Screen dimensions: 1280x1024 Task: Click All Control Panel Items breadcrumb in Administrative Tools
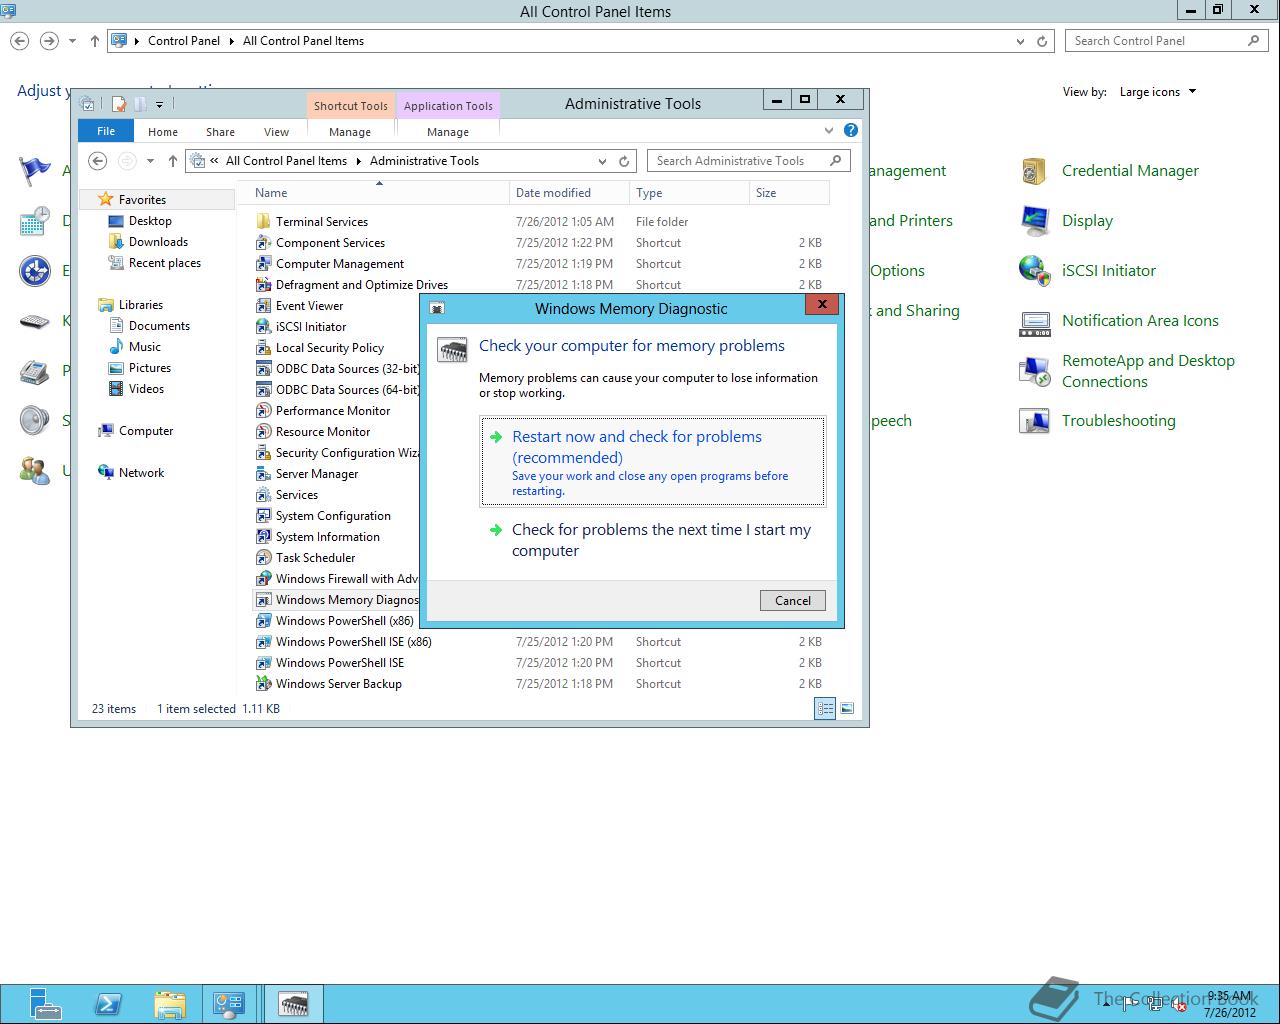tap(286, 161)
